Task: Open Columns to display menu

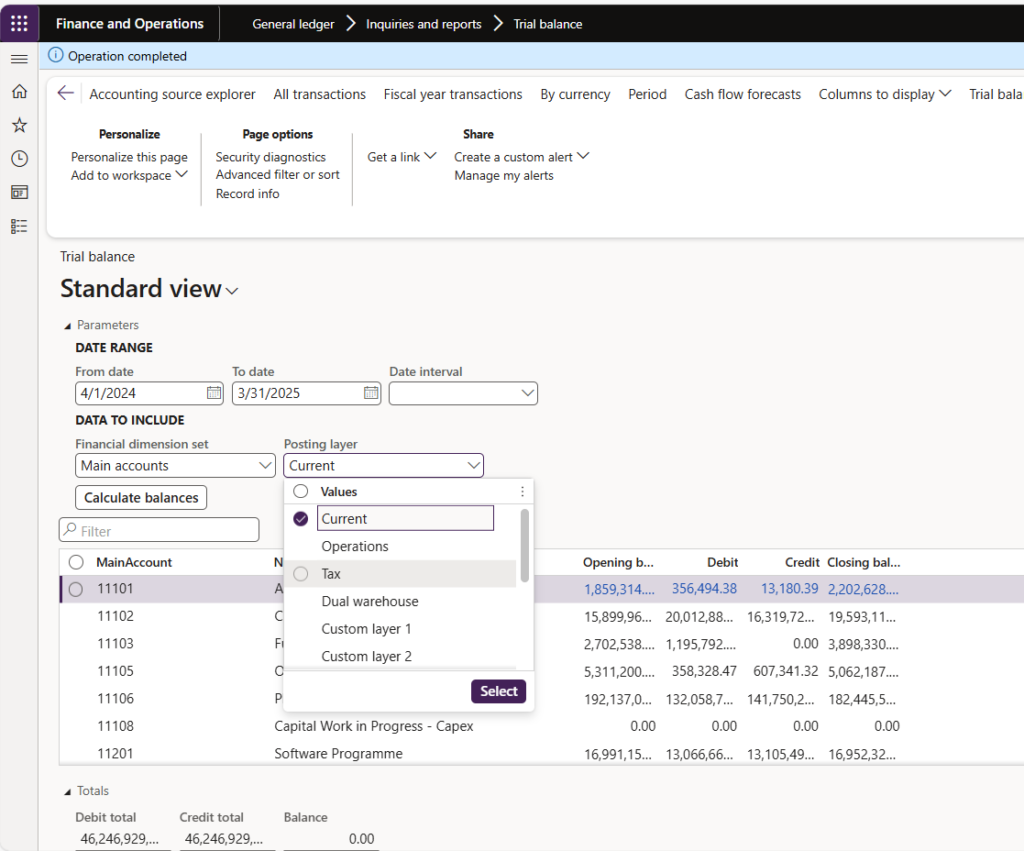Action: pos(884,94)
